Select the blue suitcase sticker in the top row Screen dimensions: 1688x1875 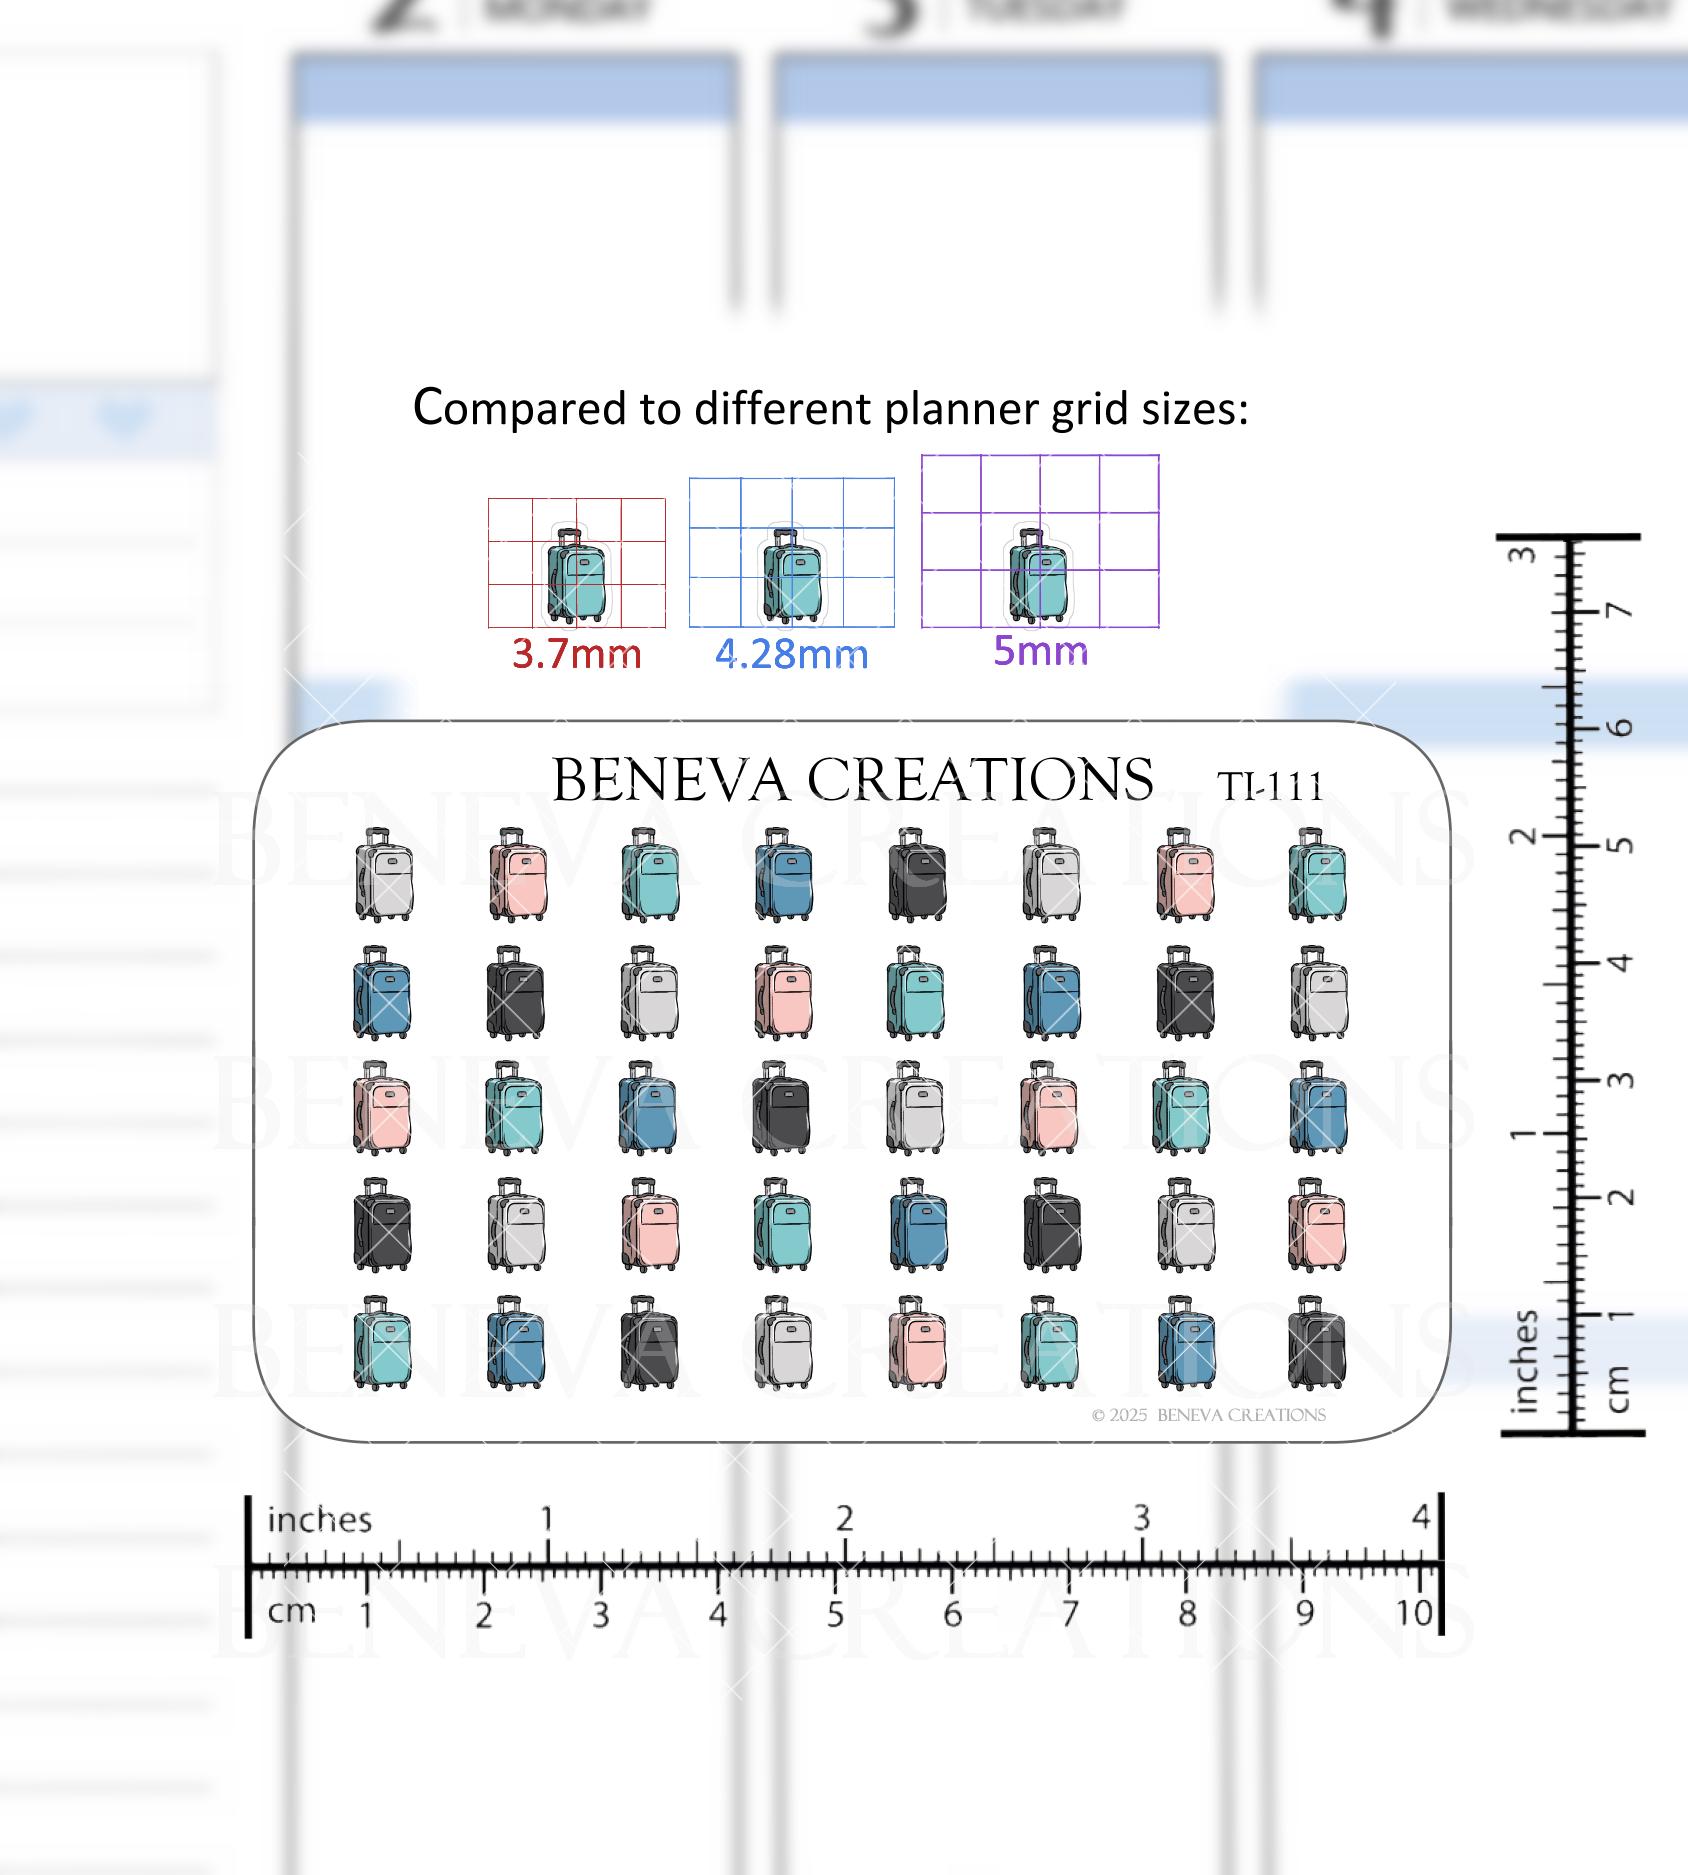[783, 874]
